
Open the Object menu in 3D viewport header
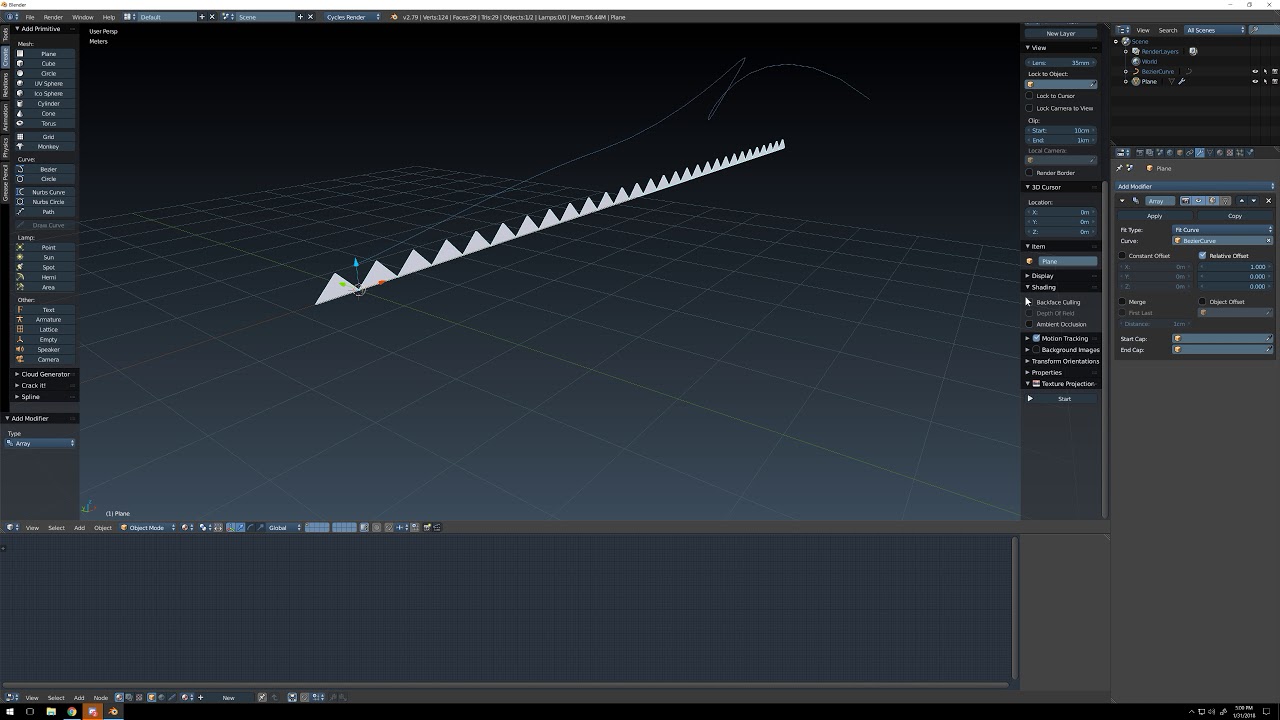(103, 528)
